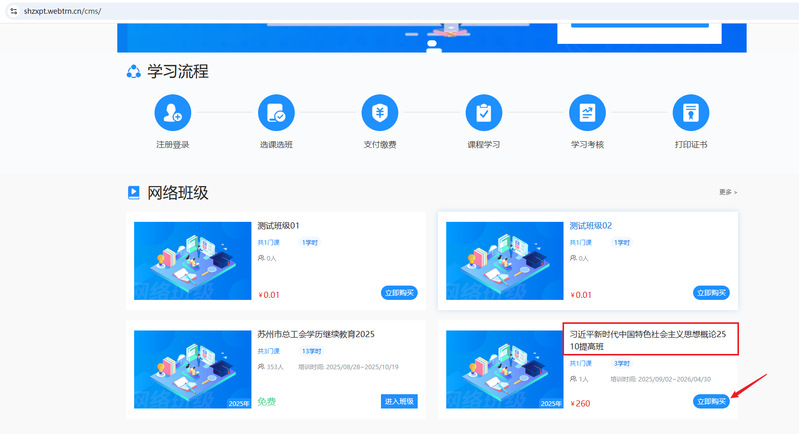Screen dimensions: 799x434
Task: Click the 选课选班 step icon
Action: click(x=276, y=114)
